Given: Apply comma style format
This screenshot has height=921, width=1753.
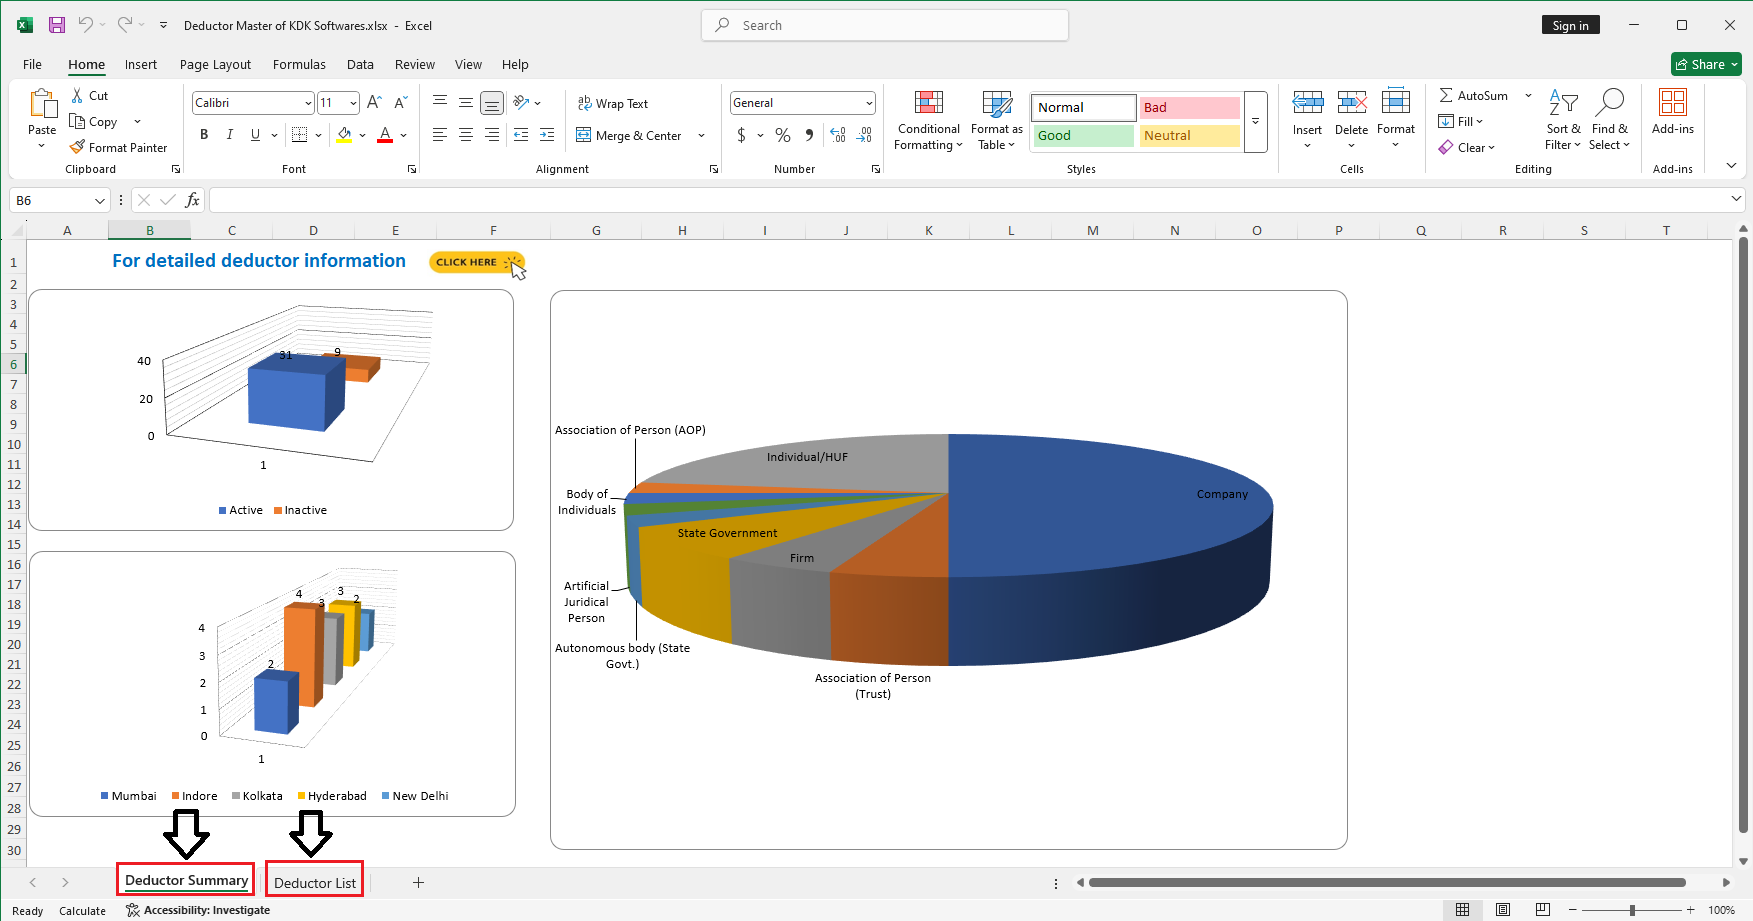Looking at the screenshot, I should 809,135.
